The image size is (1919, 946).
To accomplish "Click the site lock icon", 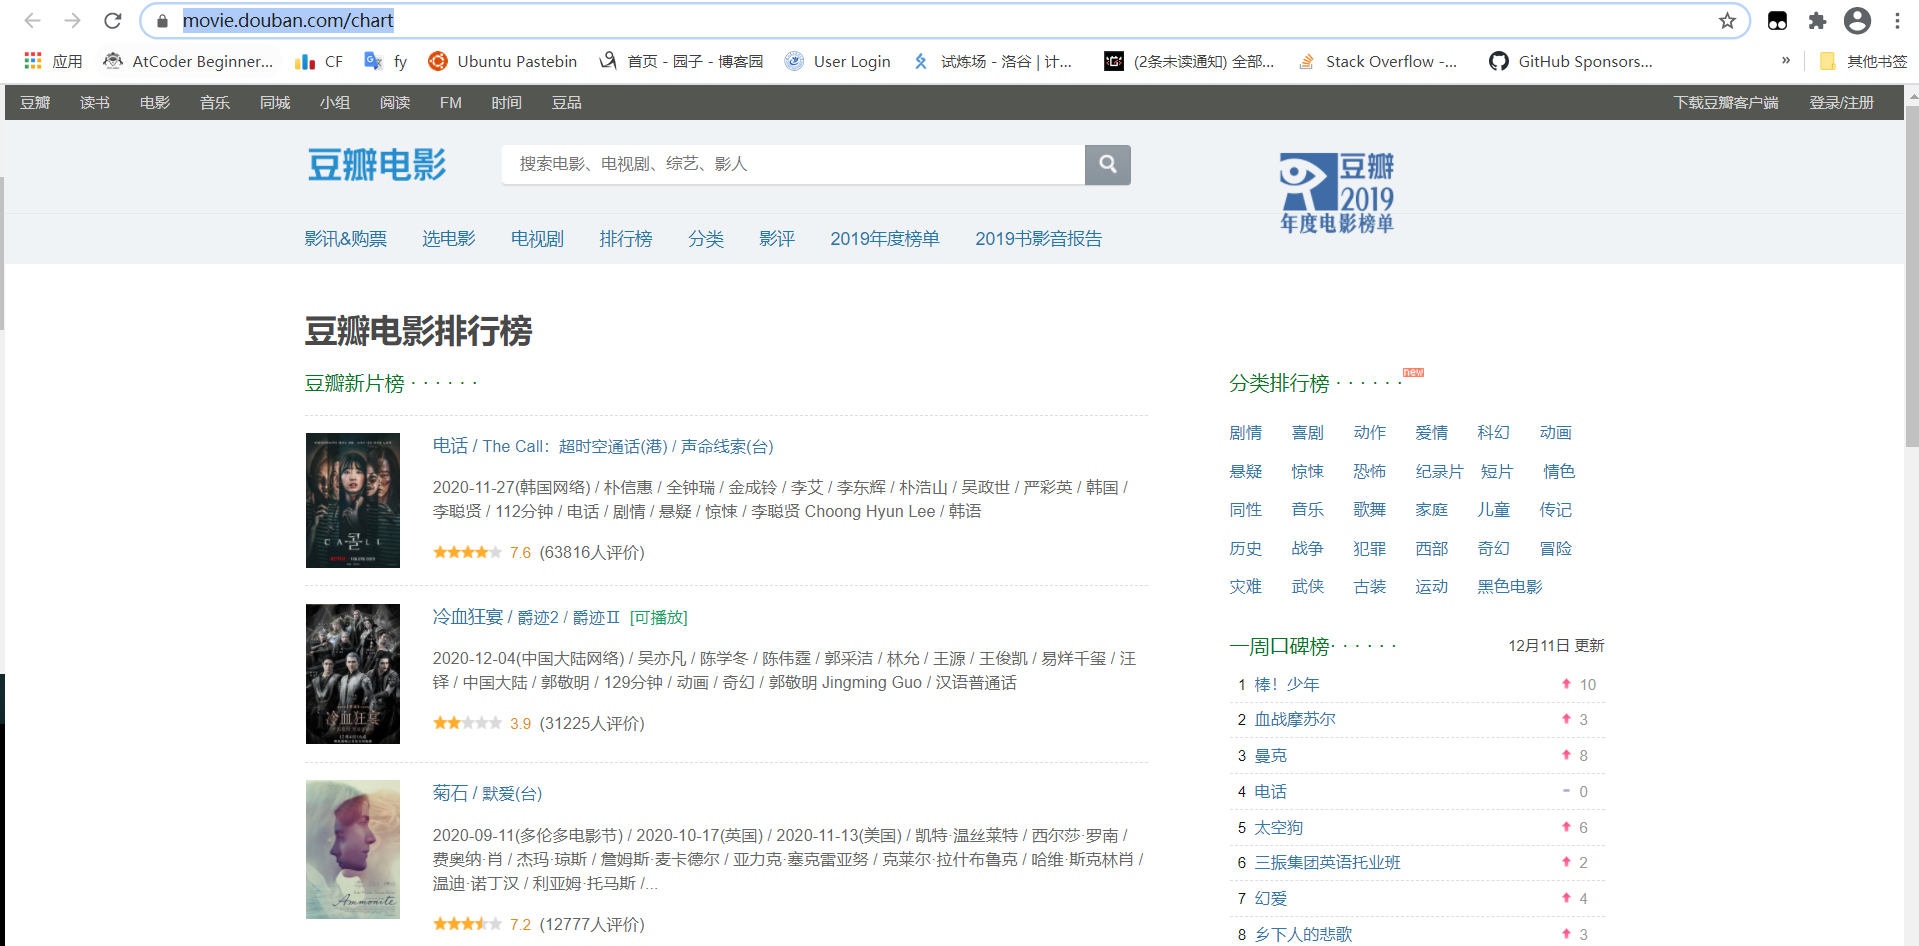I will point(162,20).
